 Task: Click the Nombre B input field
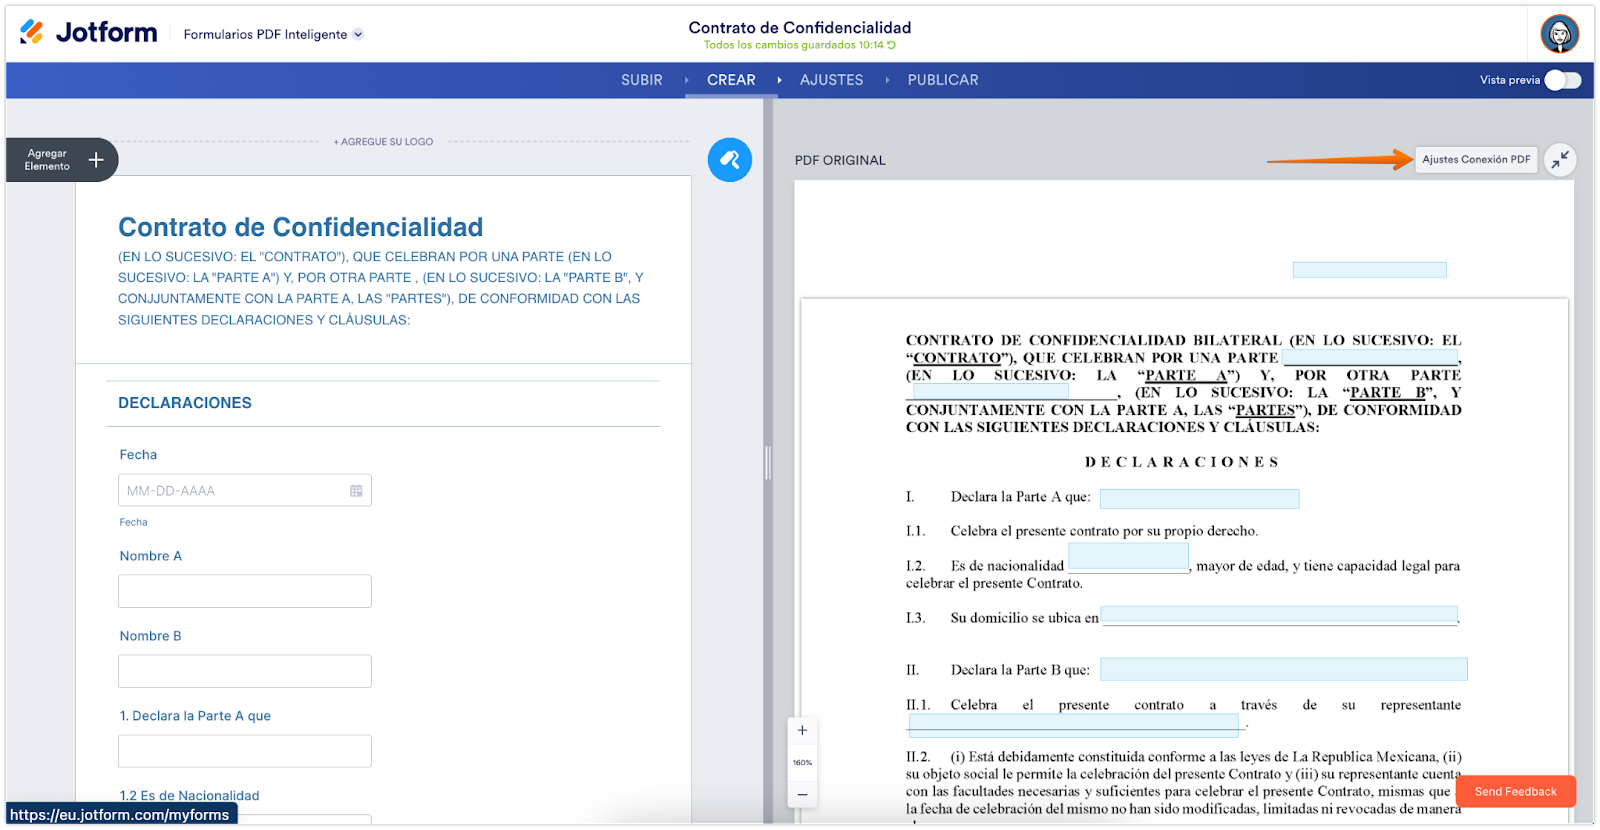click(245, 671)
